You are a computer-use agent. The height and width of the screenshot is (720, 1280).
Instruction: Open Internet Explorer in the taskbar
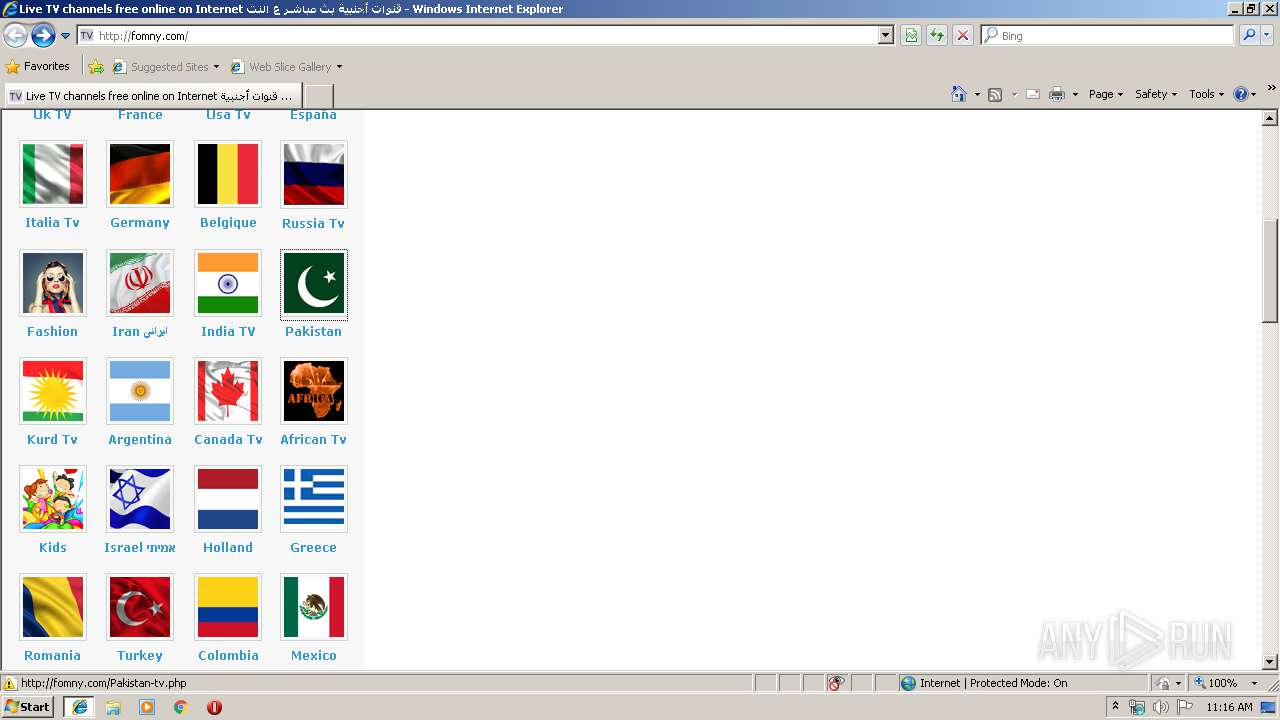click(x=79, y=707)
